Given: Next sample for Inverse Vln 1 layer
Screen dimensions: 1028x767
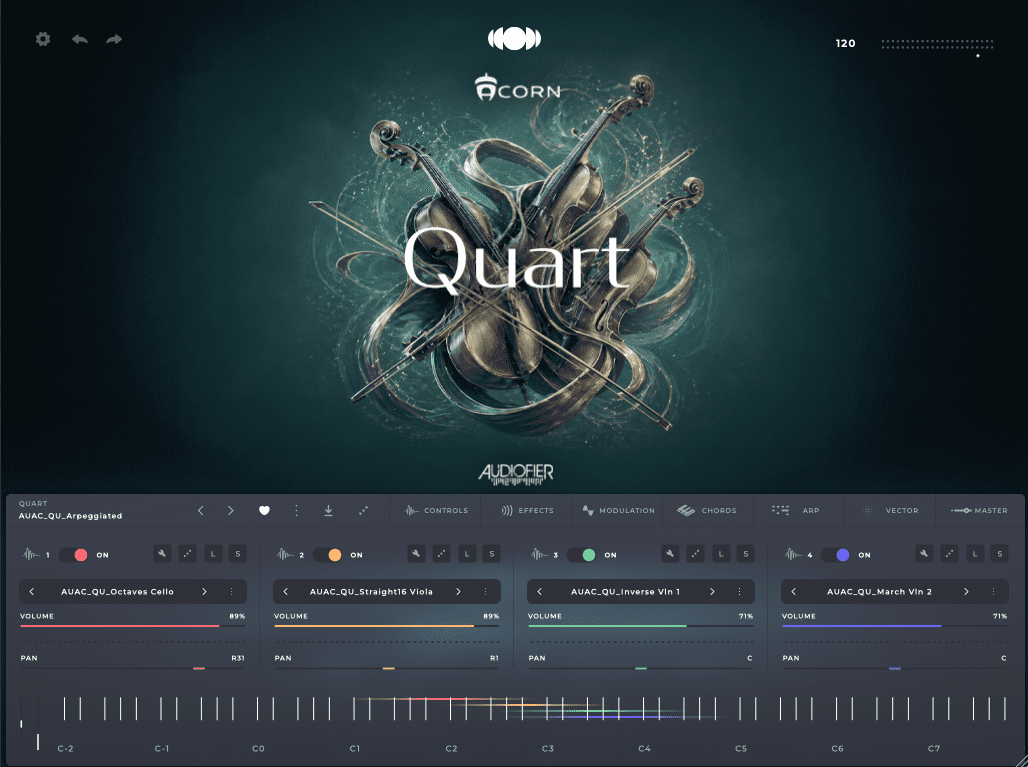Looking at the screenshot, I should pos(712,591).
